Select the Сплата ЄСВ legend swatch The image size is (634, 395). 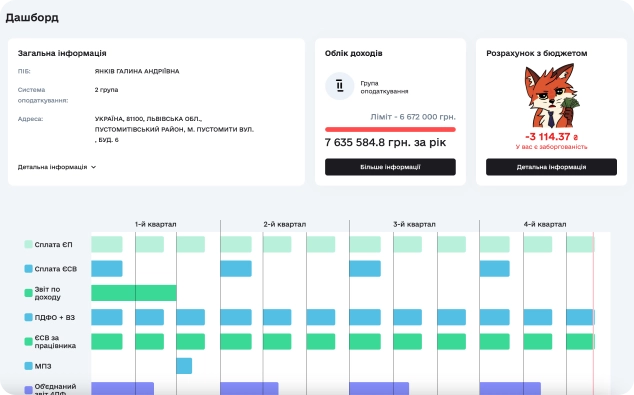[x=28, y=268]
